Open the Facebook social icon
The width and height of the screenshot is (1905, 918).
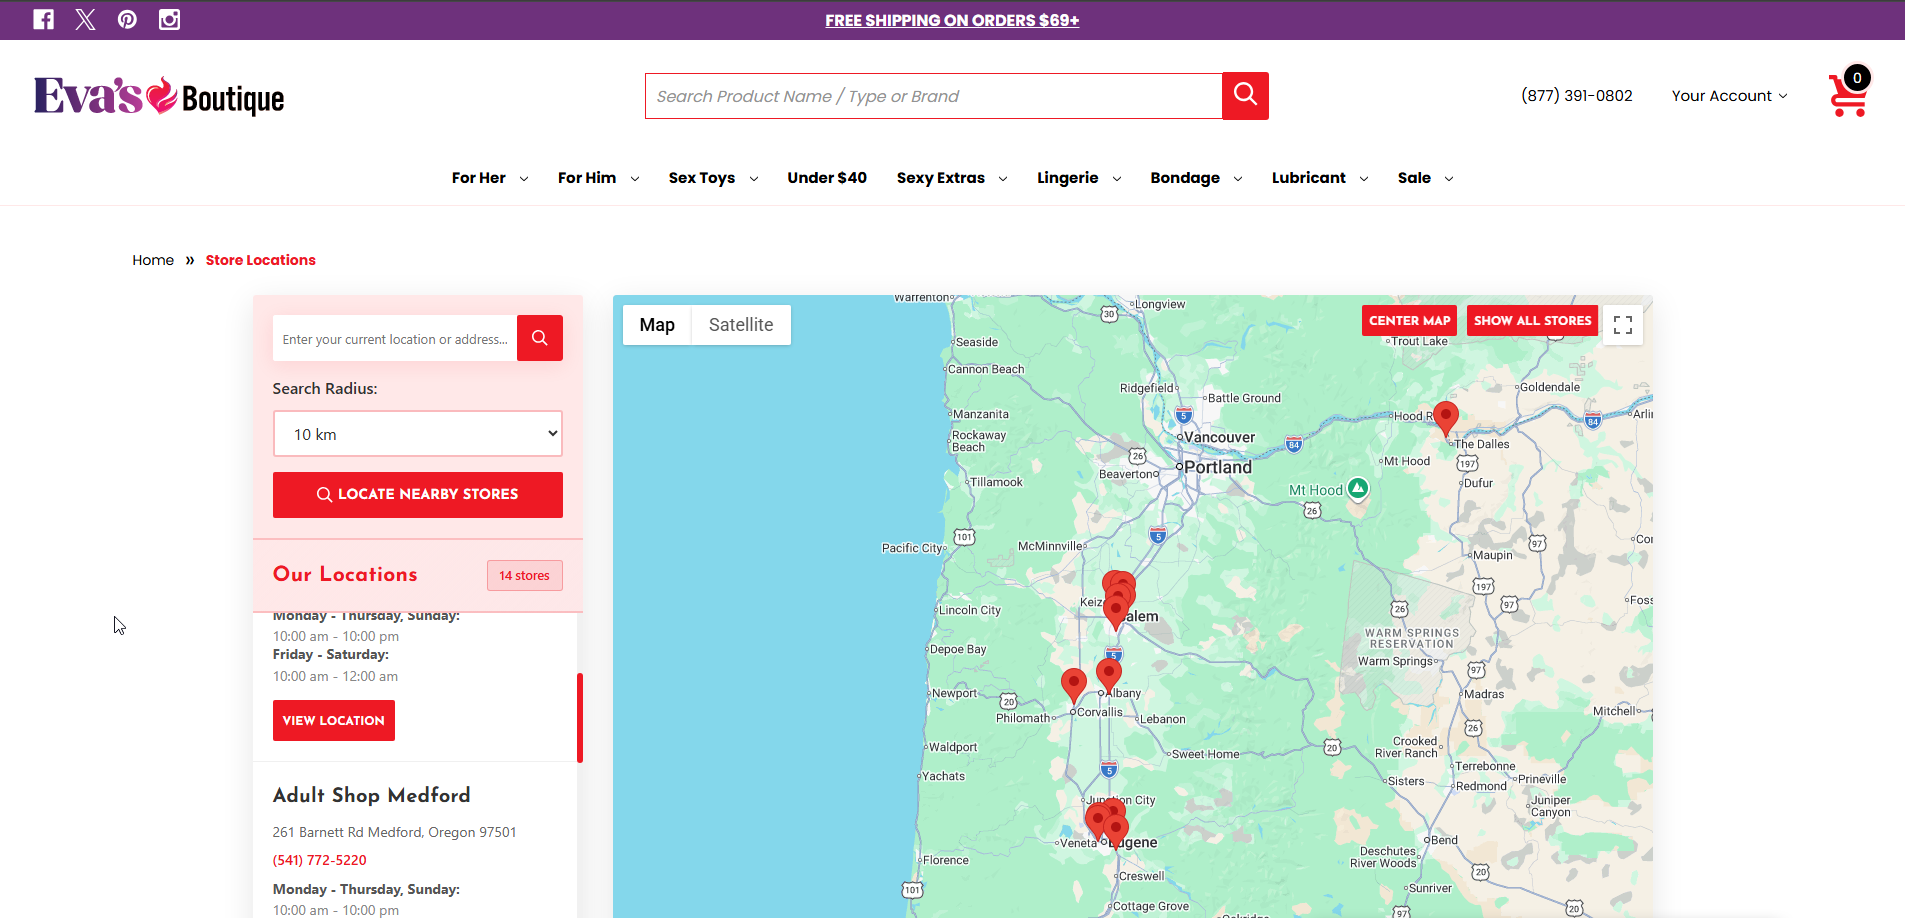(x=43, y=20)
